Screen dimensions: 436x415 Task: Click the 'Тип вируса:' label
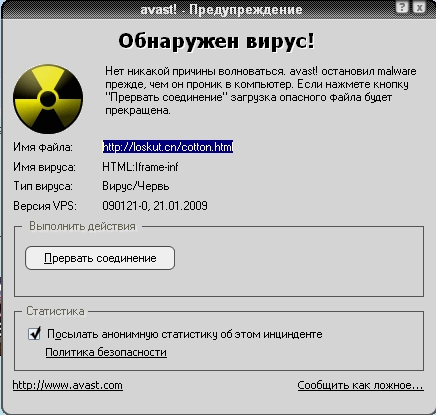pyautogui.click(x=43, y=186)
